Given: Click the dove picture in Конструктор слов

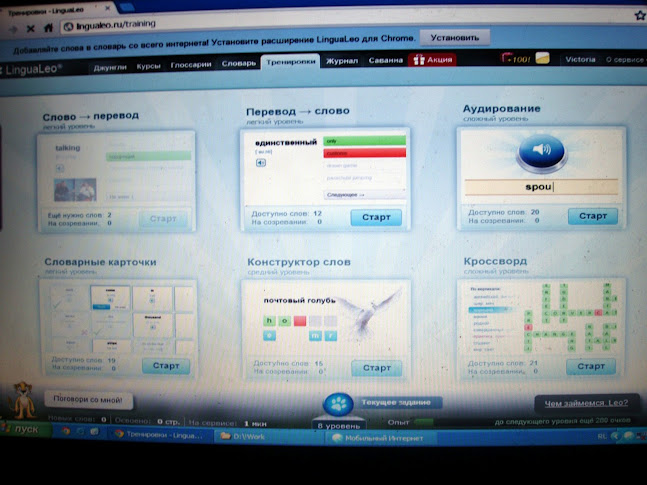Looking at the screenshot, I should point(369,312).
